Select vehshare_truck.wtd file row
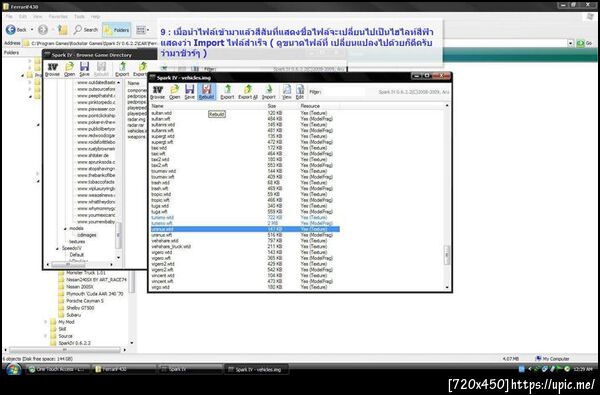The height and width of the screenshot is (395, 600). click(x=245, y=246)
